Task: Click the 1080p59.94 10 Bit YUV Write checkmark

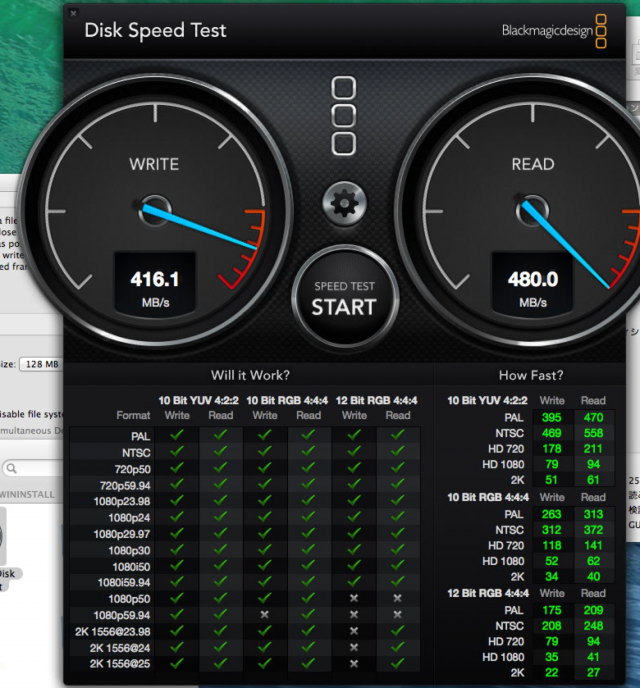Action: click(177, 614)
